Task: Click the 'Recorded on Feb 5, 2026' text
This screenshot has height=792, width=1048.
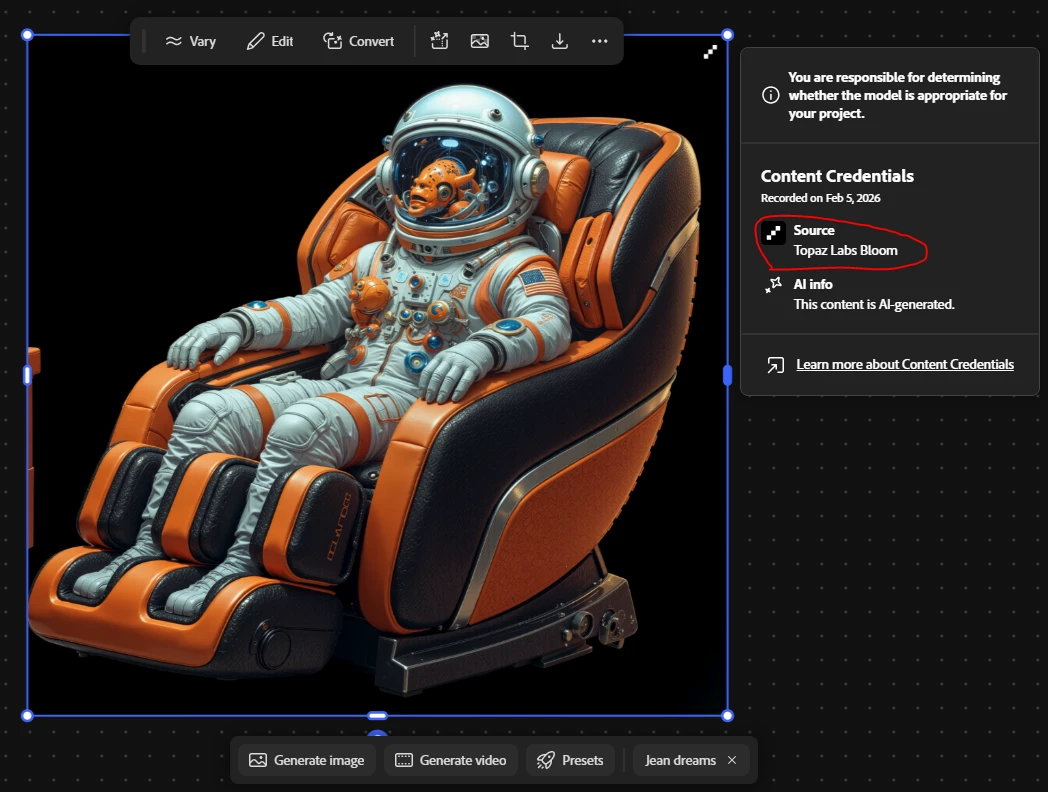Action: point(820,198)
